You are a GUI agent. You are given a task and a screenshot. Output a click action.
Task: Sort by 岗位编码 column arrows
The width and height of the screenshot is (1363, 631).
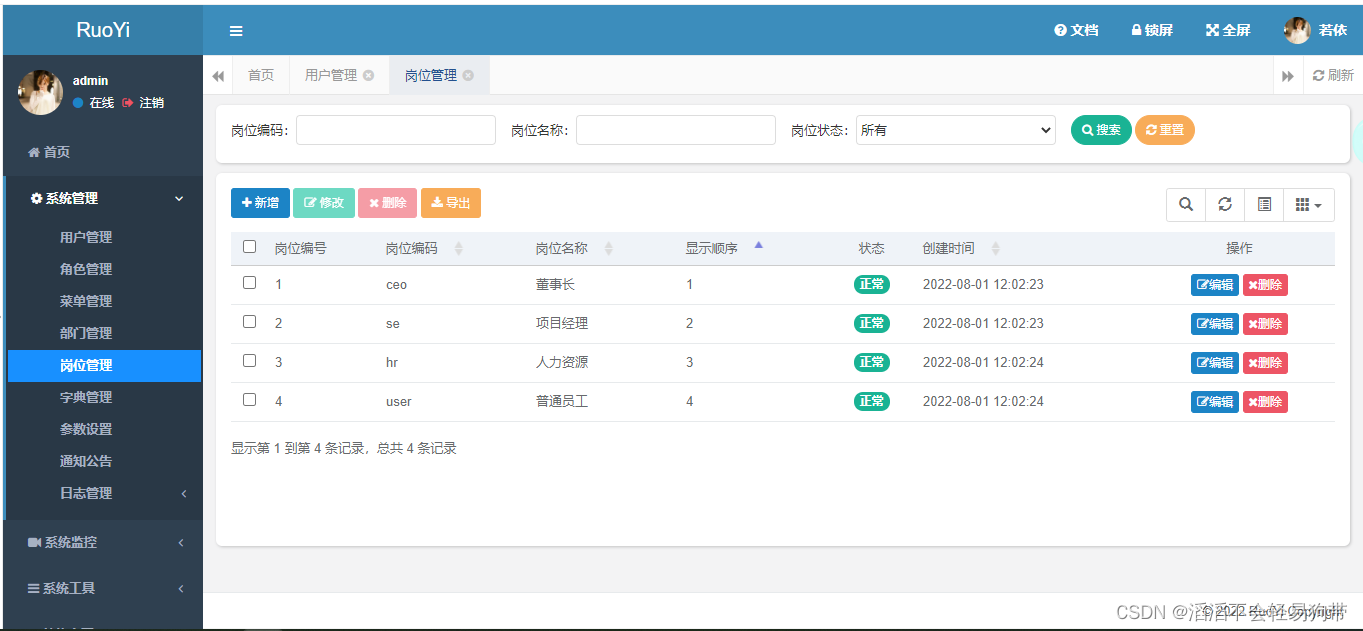pyautogui.click(x=459, y=249)
